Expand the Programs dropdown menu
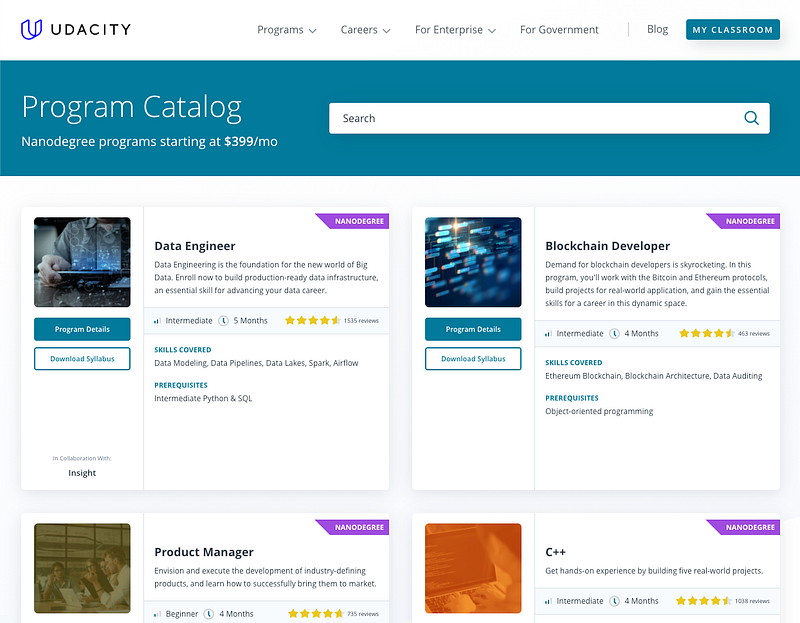 pyautogui.click(x=287, y=30)
